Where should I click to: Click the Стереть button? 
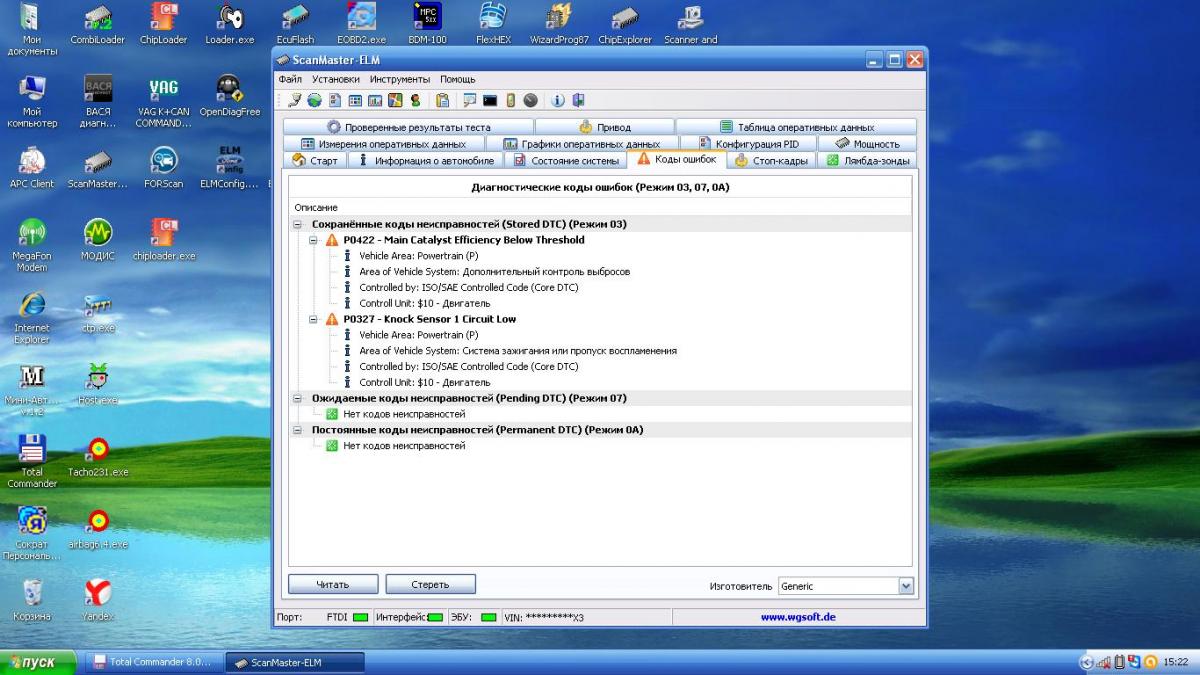[x=430, y=584]
